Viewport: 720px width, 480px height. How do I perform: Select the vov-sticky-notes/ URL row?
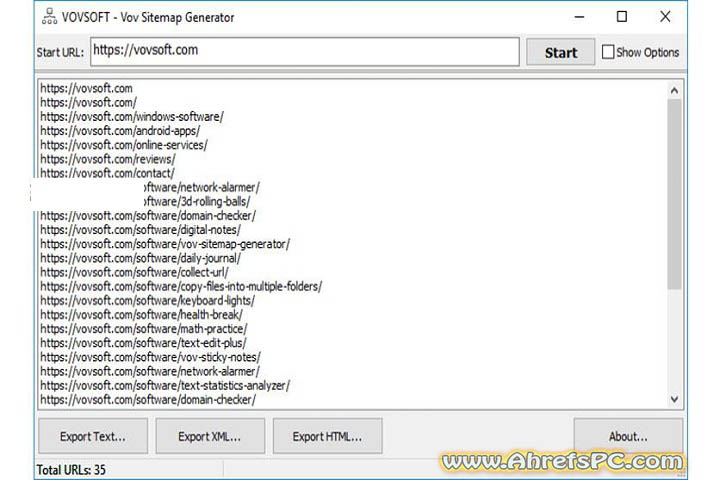pyautogui.click(x=151, y=357)
